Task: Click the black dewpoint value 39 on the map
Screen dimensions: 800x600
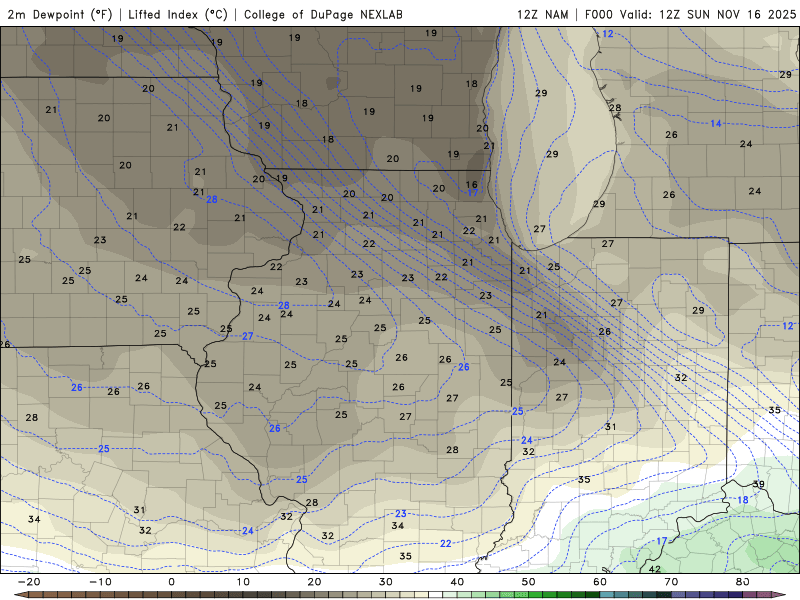Action: pos(759,484)
